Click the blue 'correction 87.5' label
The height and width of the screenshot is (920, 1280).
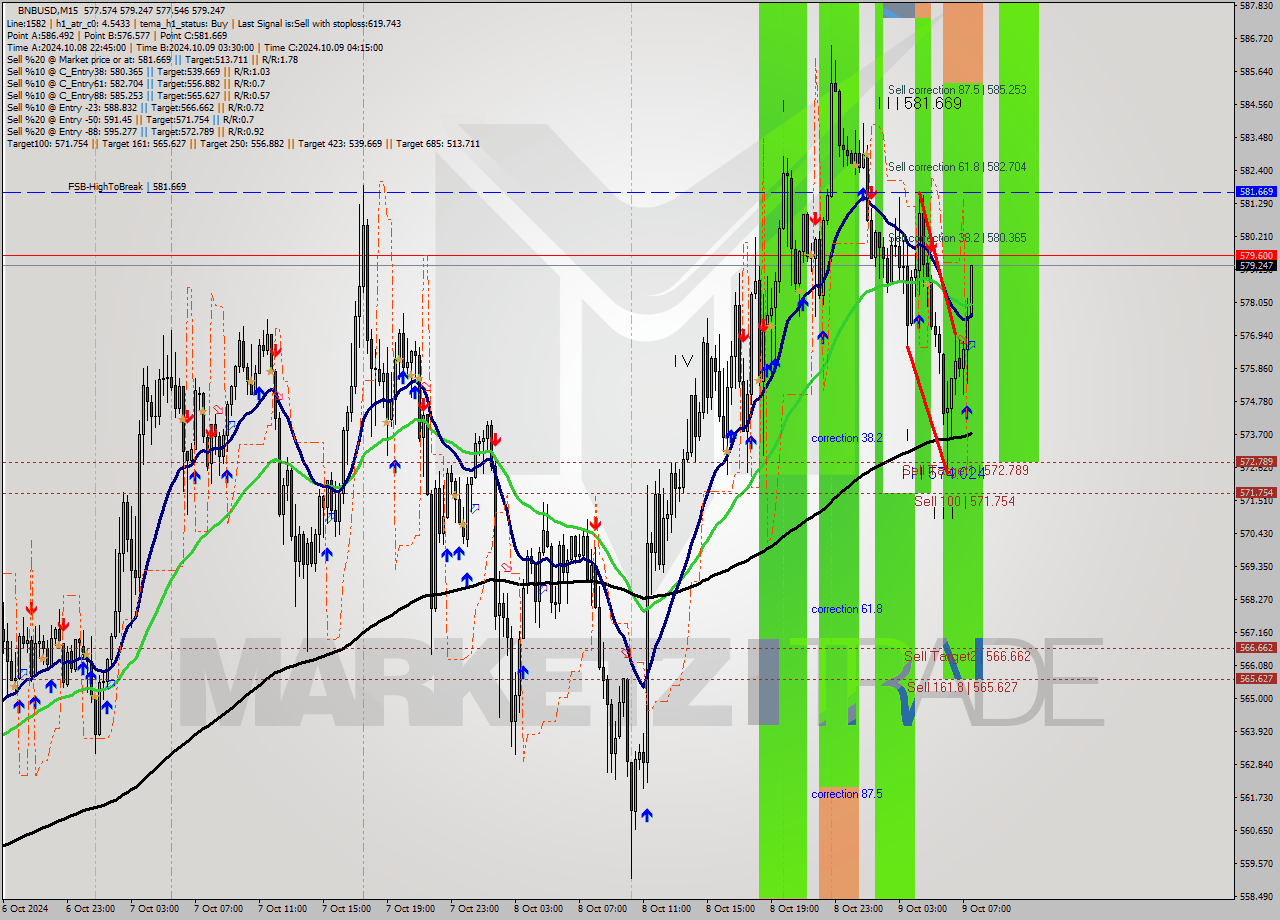tap(847, 794)
